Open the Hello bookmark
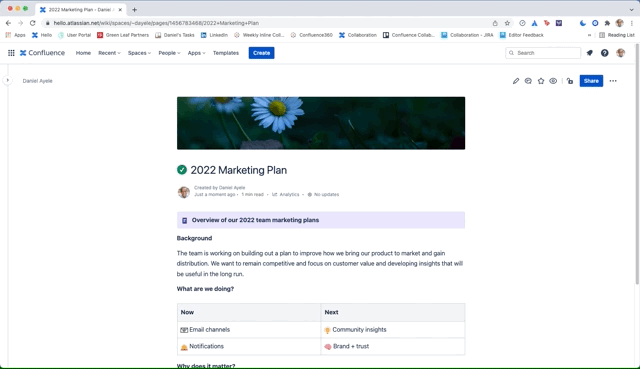The width and height of the screenshot is (640, 369). (x=42, y=35)
